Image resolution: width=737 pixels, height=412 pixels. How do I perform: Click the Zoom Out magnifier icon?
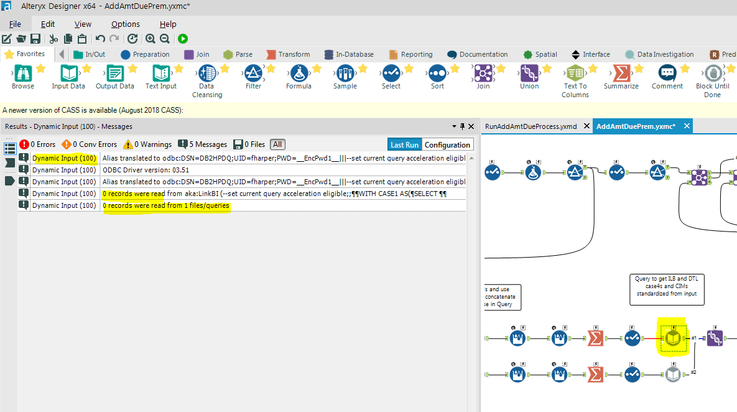165,39
